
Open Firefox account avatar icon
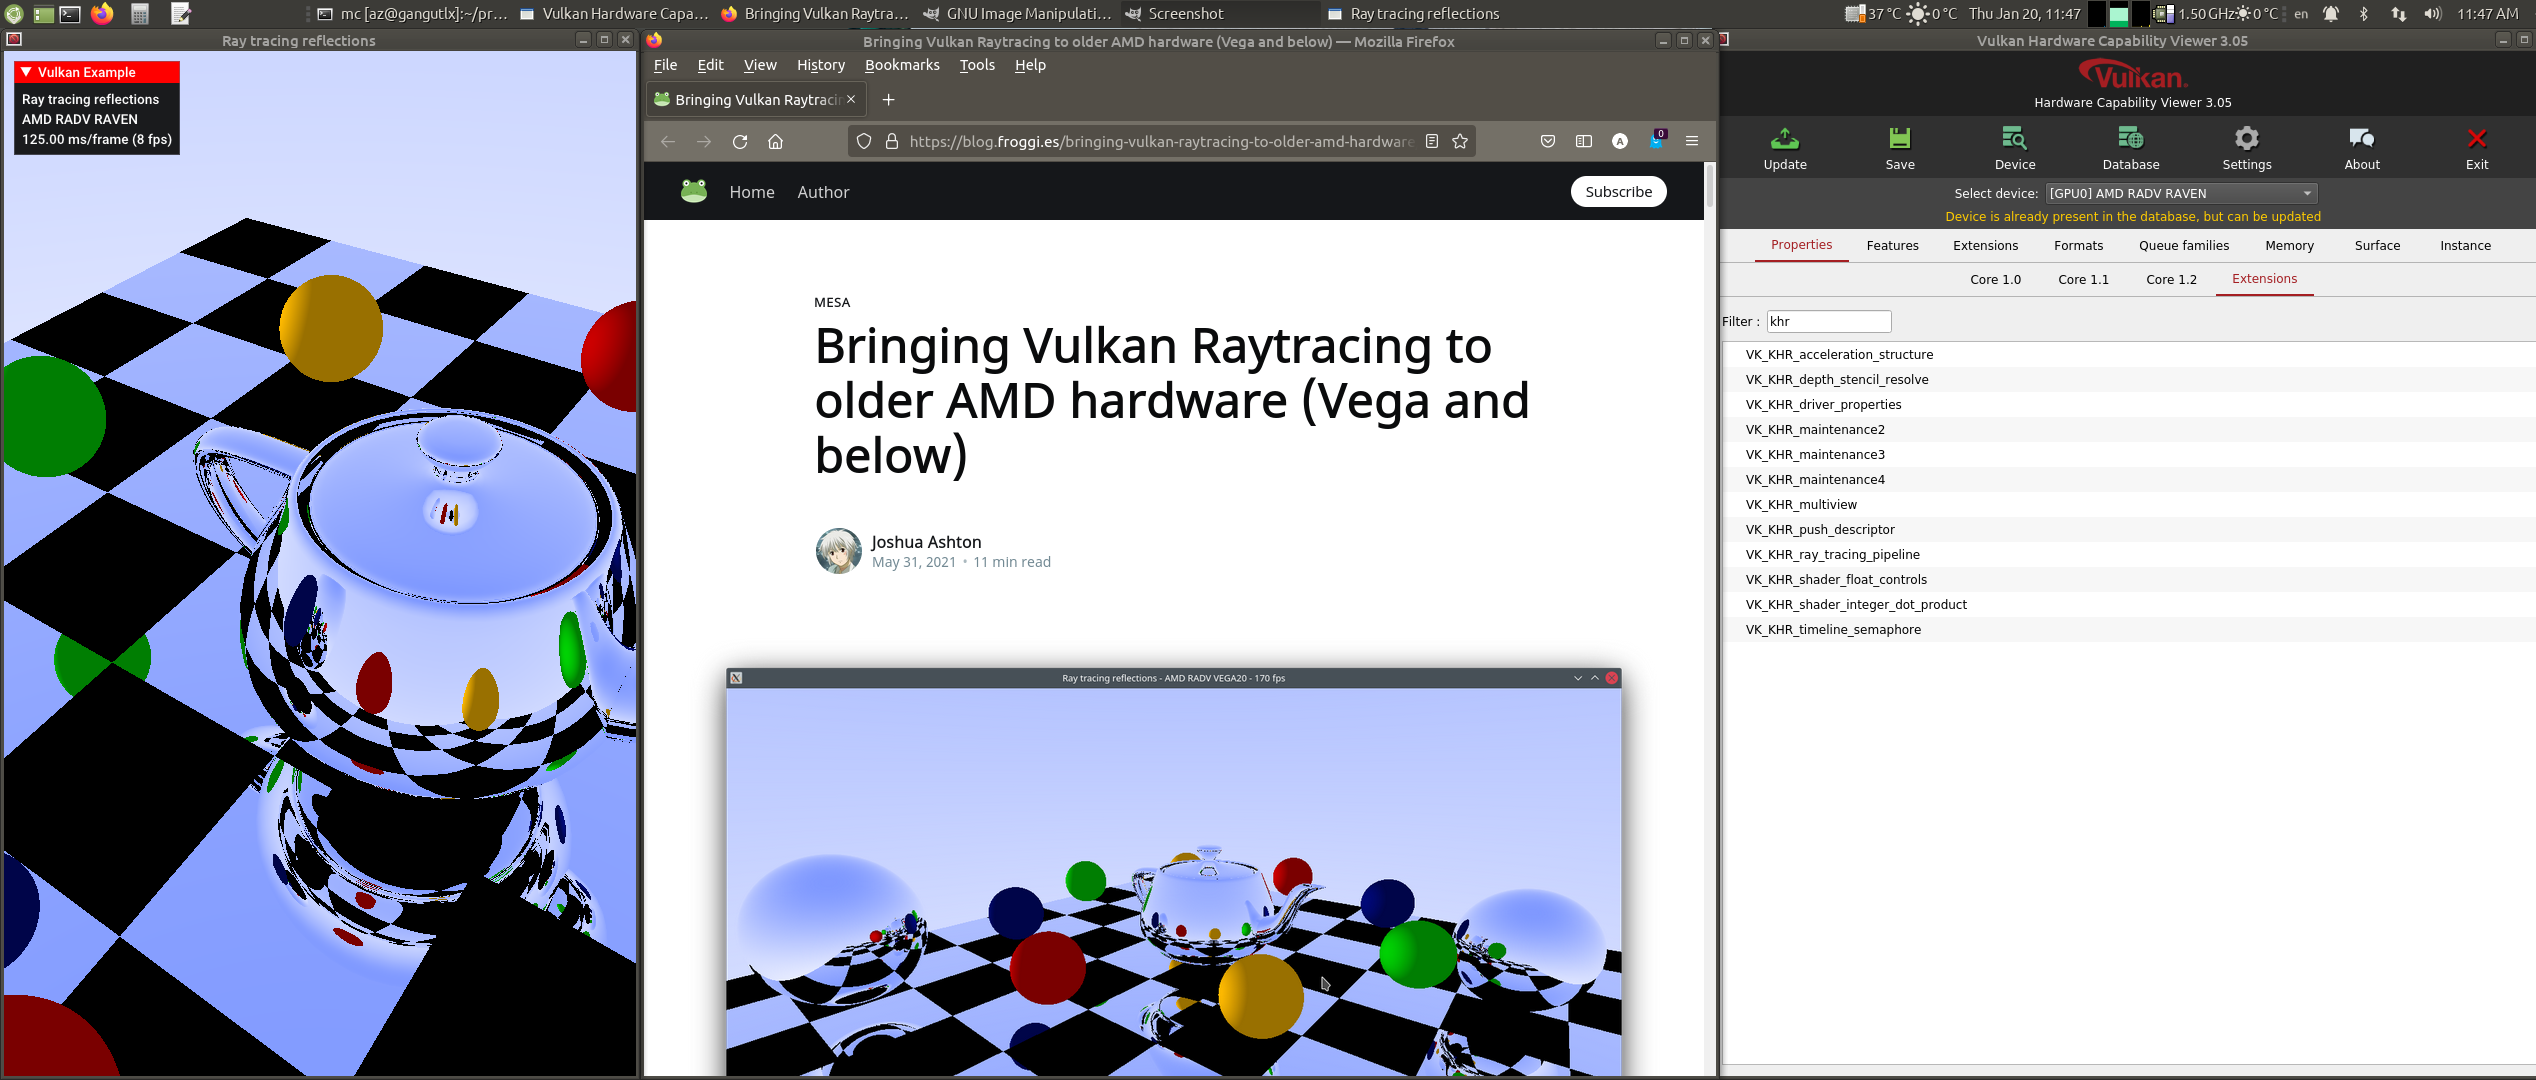click(1620, 141)
